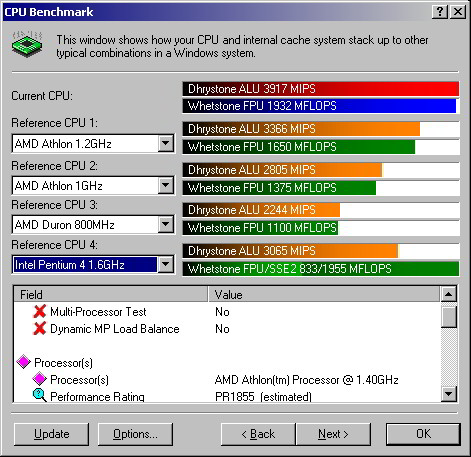471x457 pixels.
Task: Click the Update button
Action: coord(52,434)
